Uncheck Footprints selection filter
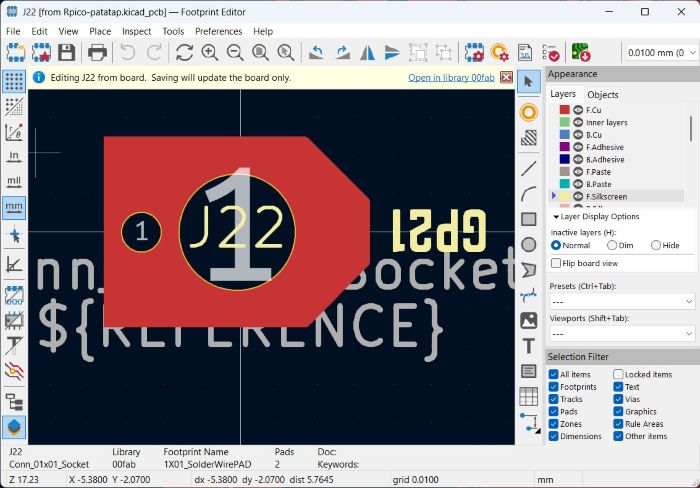 click(x=554, y=387)
